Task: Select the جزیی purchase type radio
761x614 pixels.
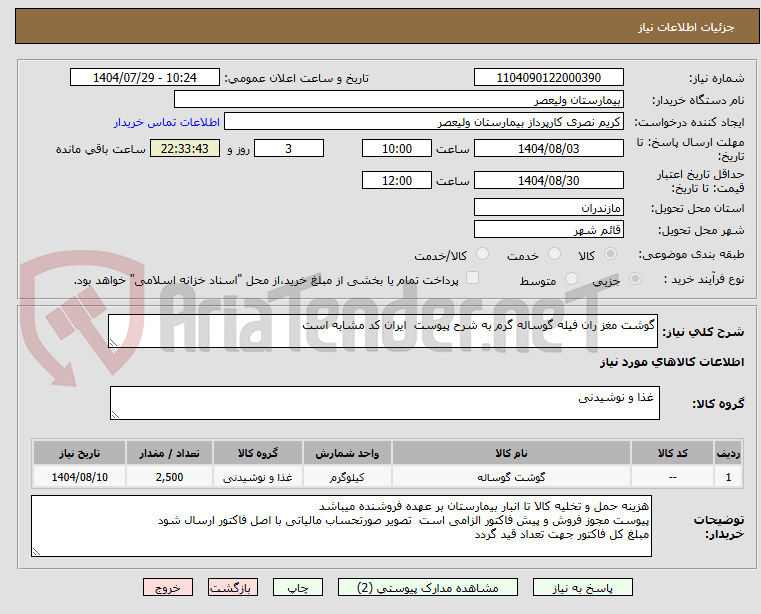Action: click(635, 279)
